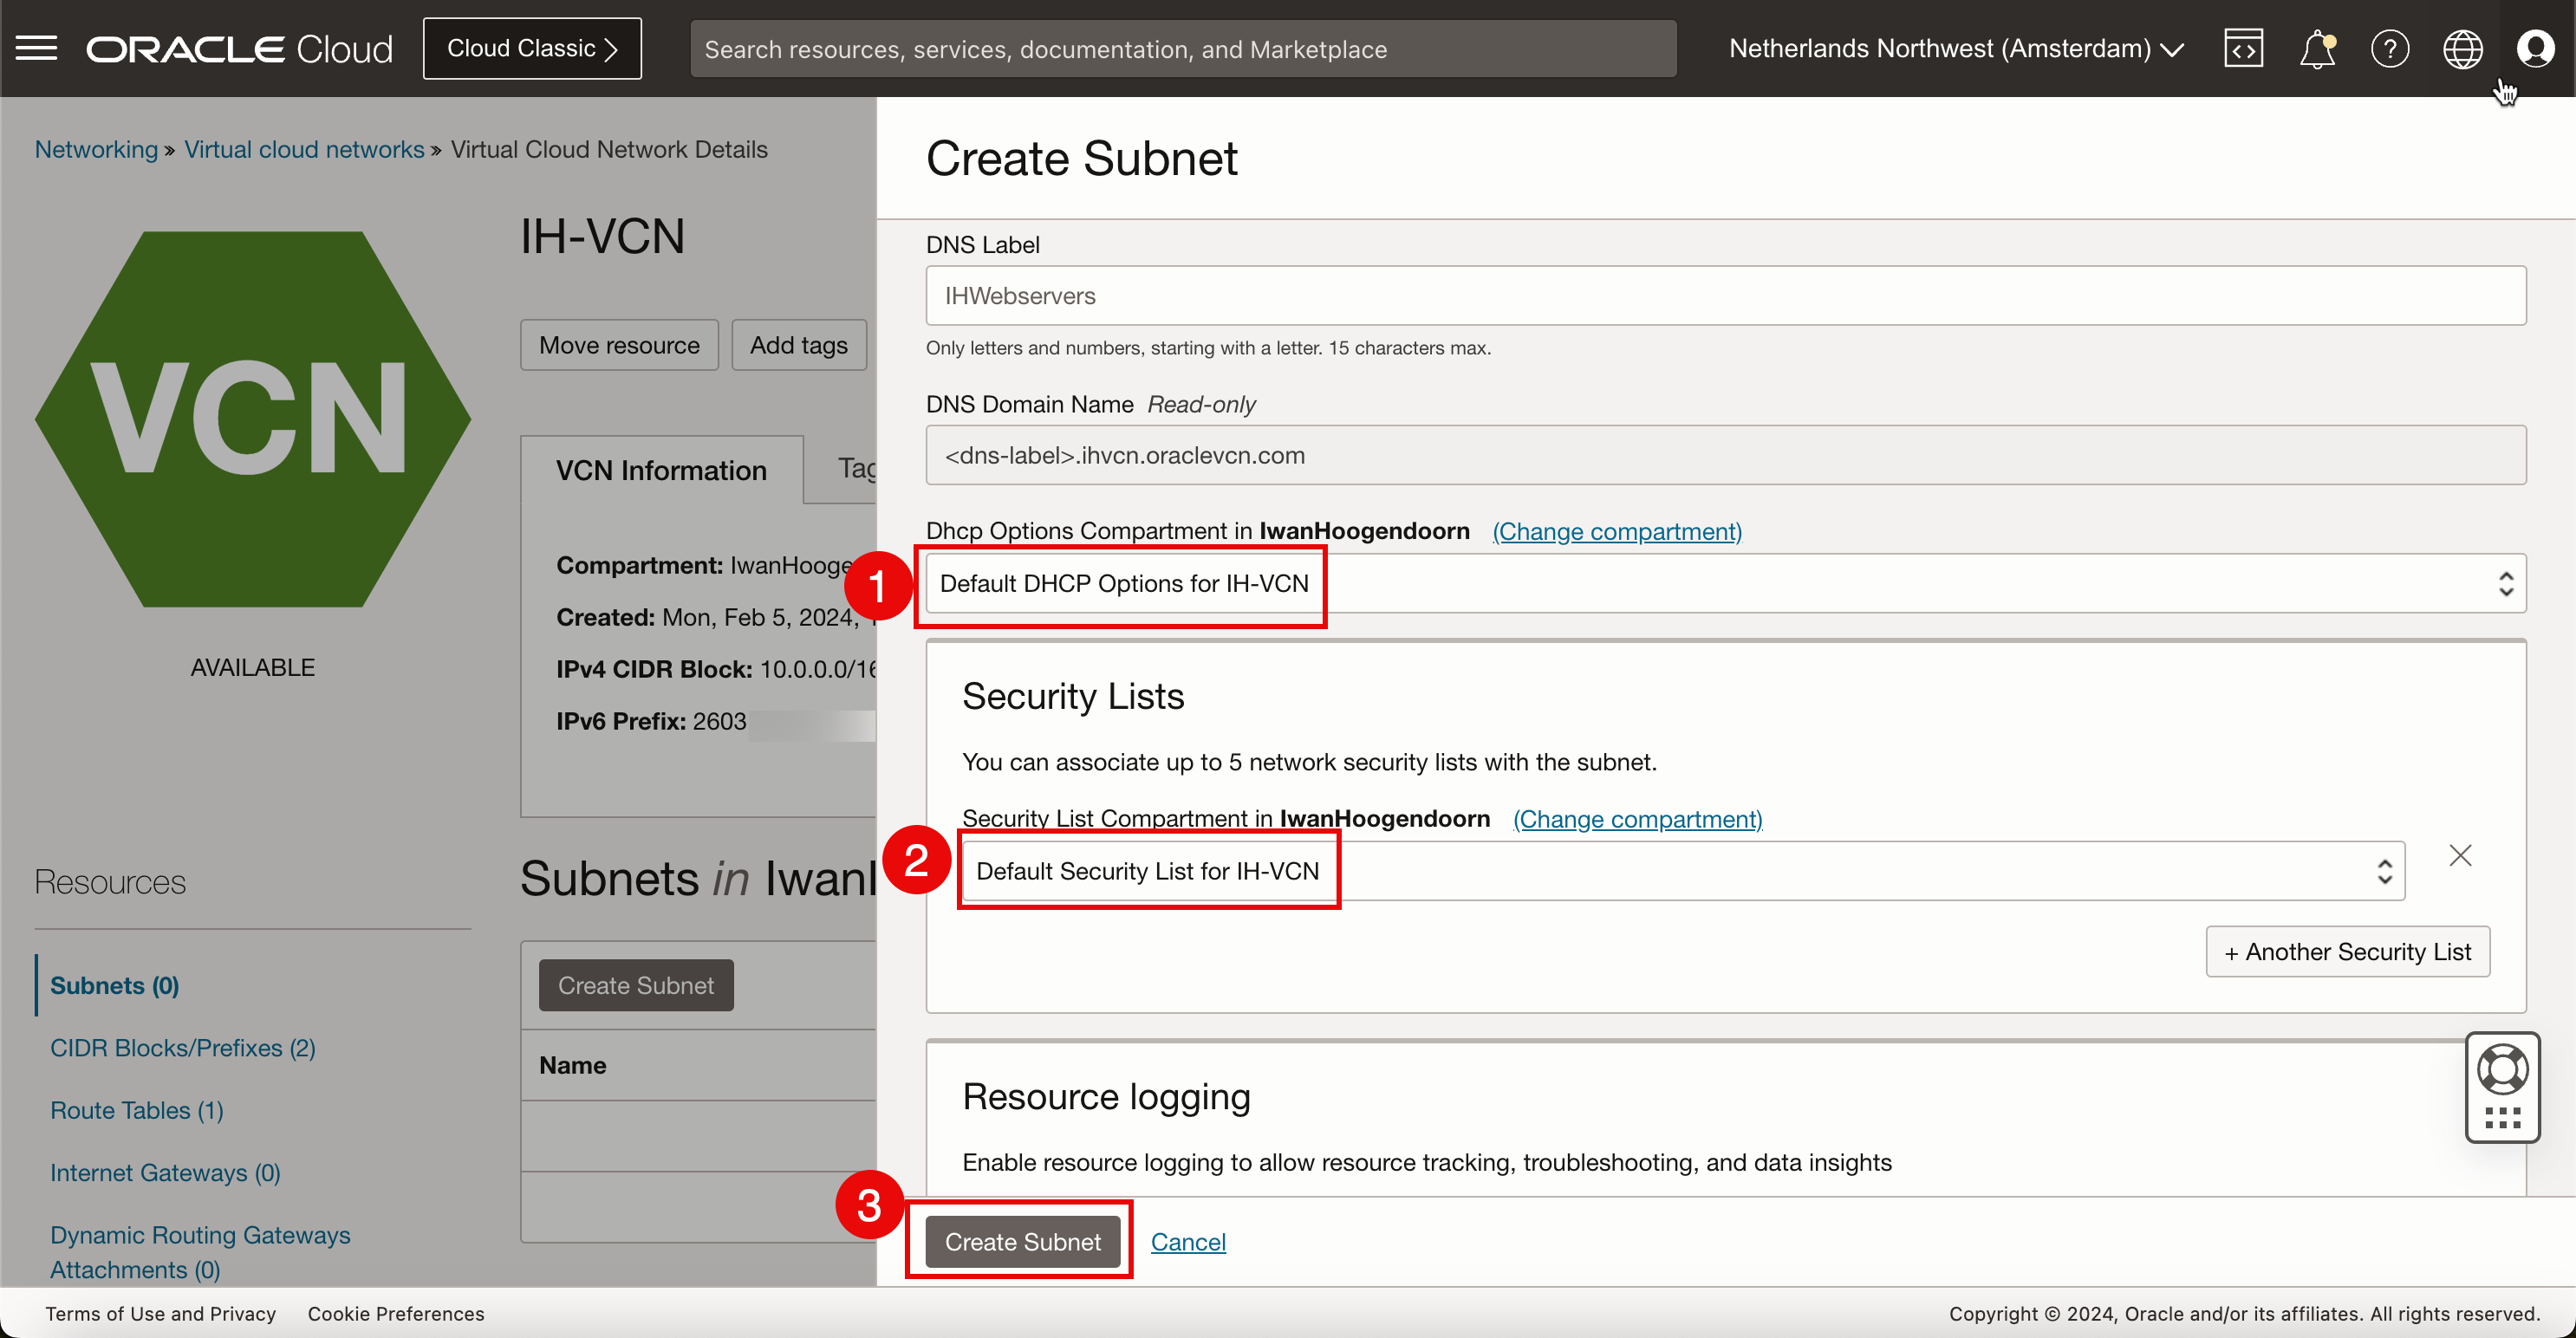Expand the Netherlands Northwest region selector

pos(1955,48)
